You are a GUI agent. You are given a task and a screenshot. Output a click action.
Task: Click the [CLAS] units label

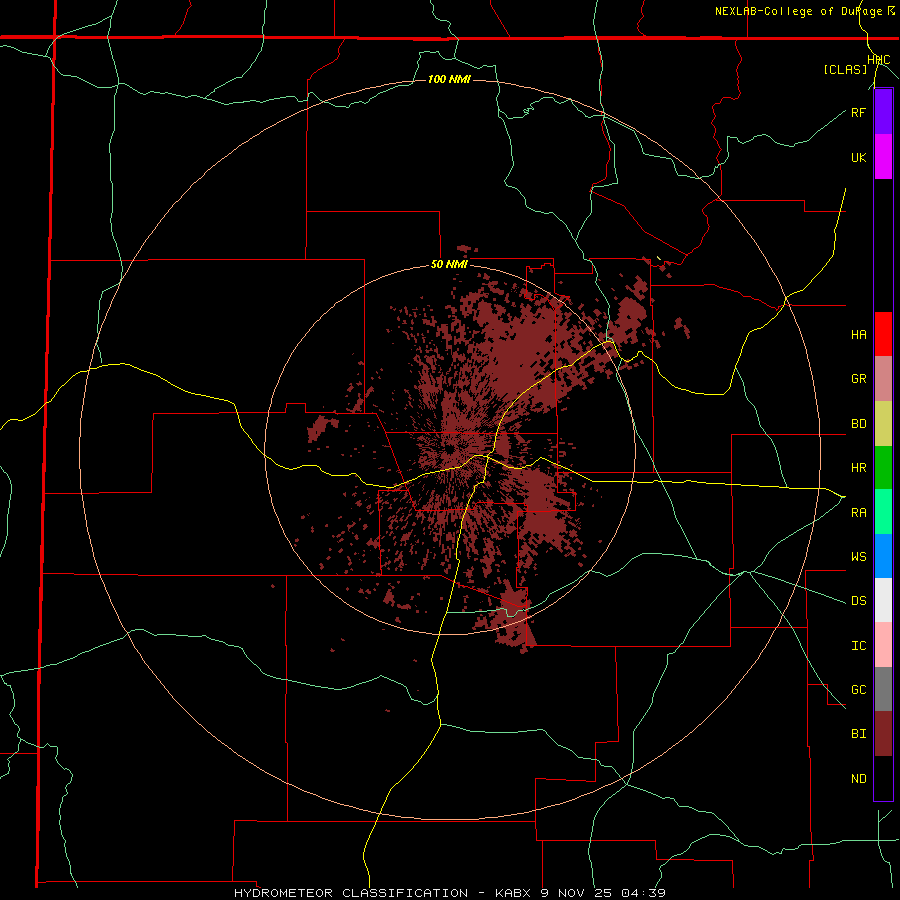845,70
